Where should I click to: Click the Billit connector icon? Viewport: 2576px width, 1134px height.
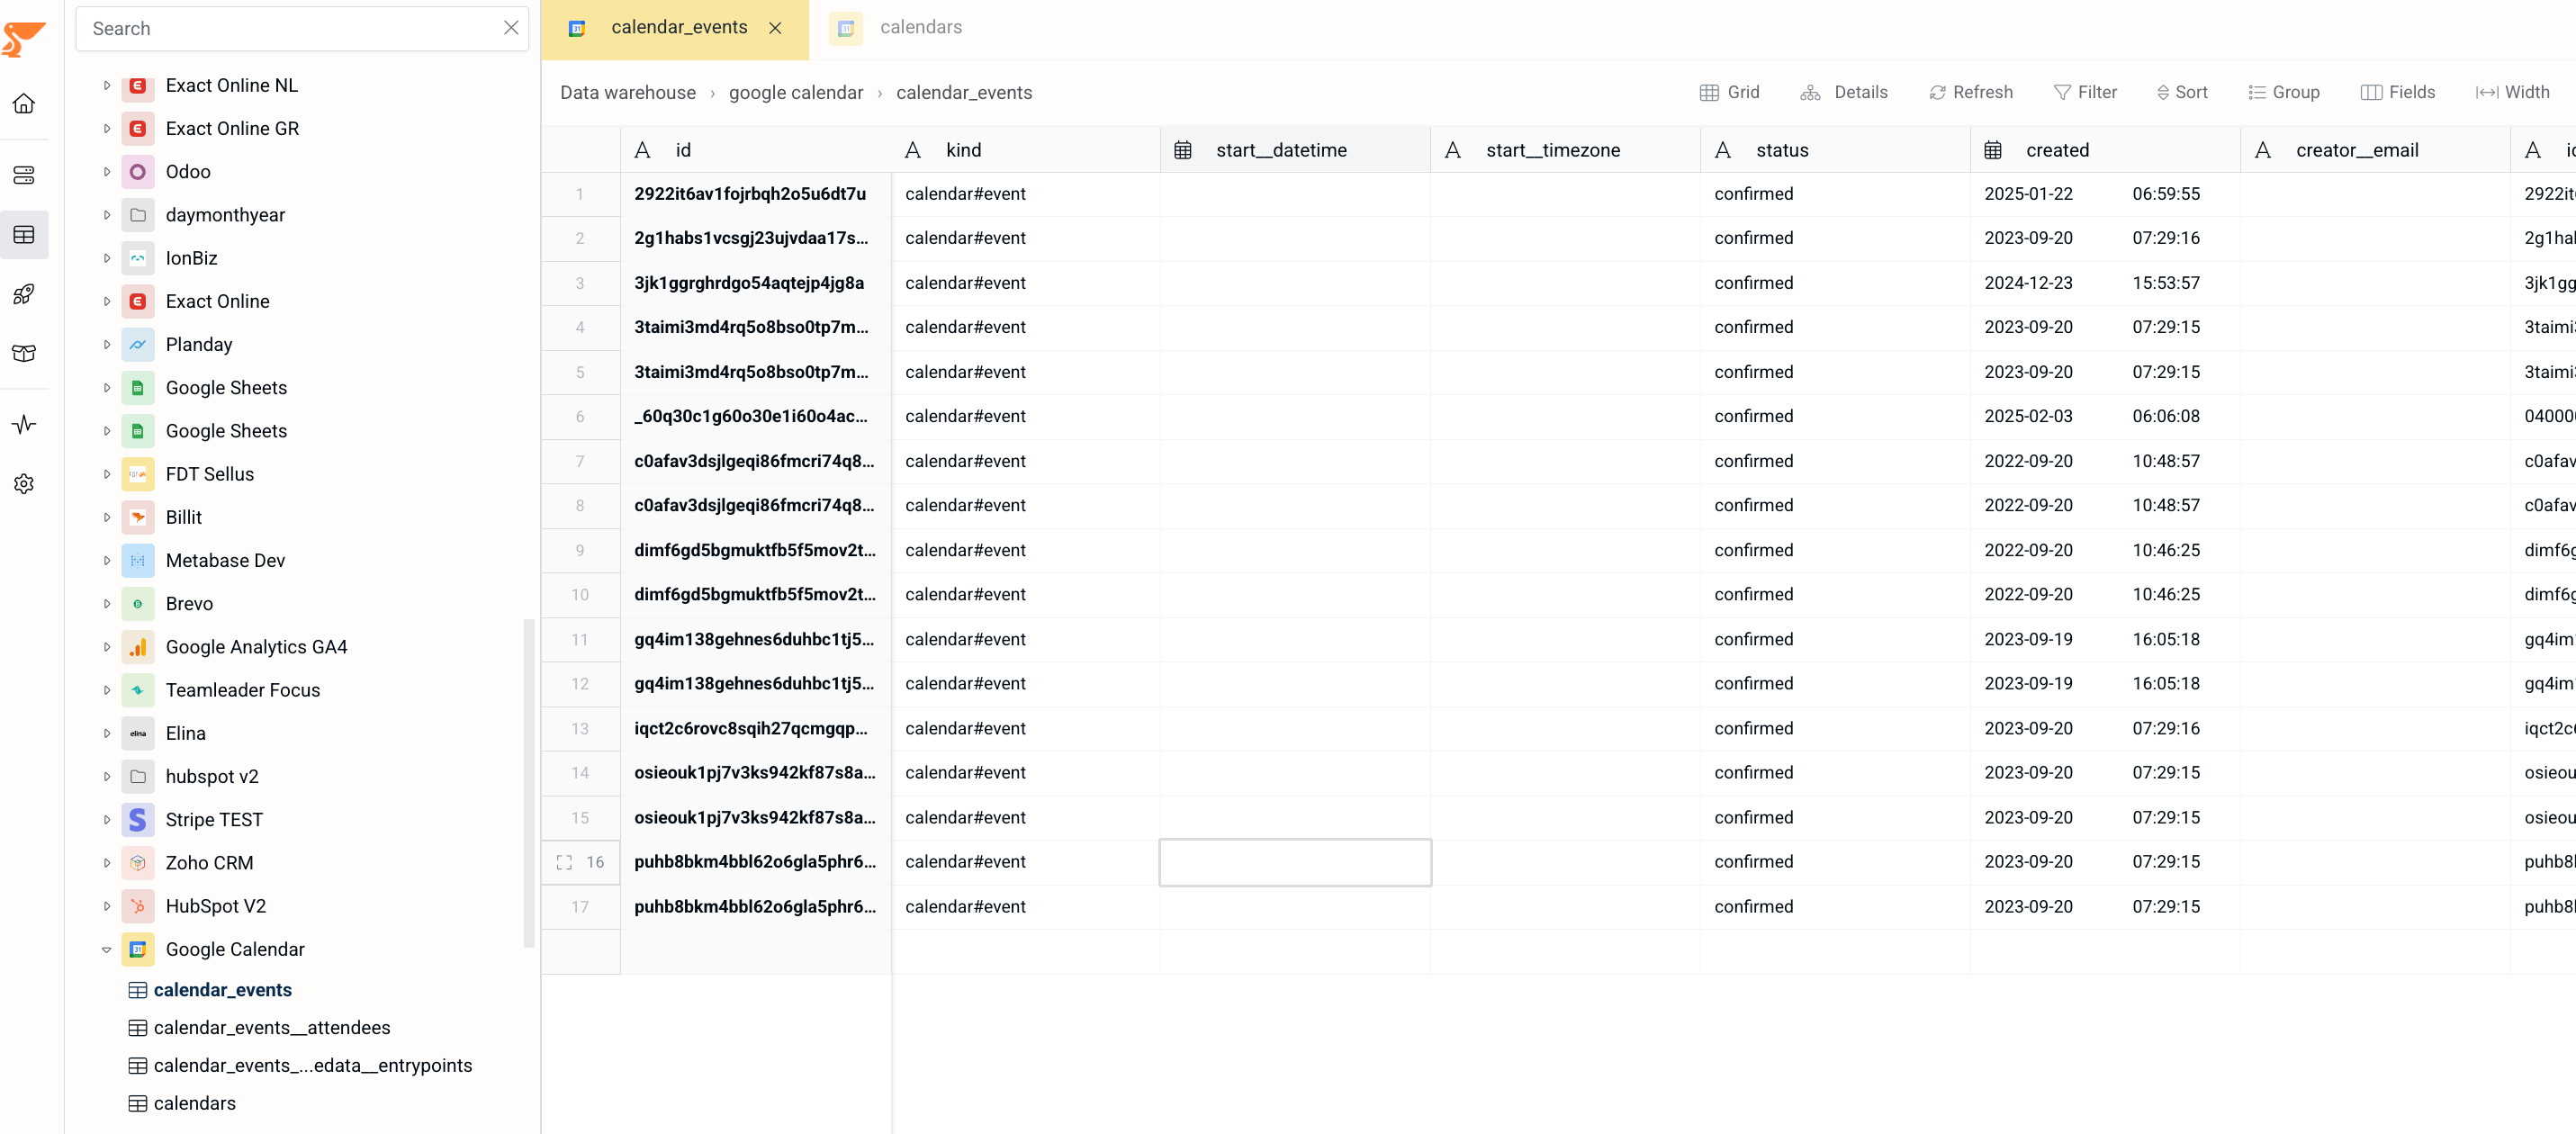[138, 518]
